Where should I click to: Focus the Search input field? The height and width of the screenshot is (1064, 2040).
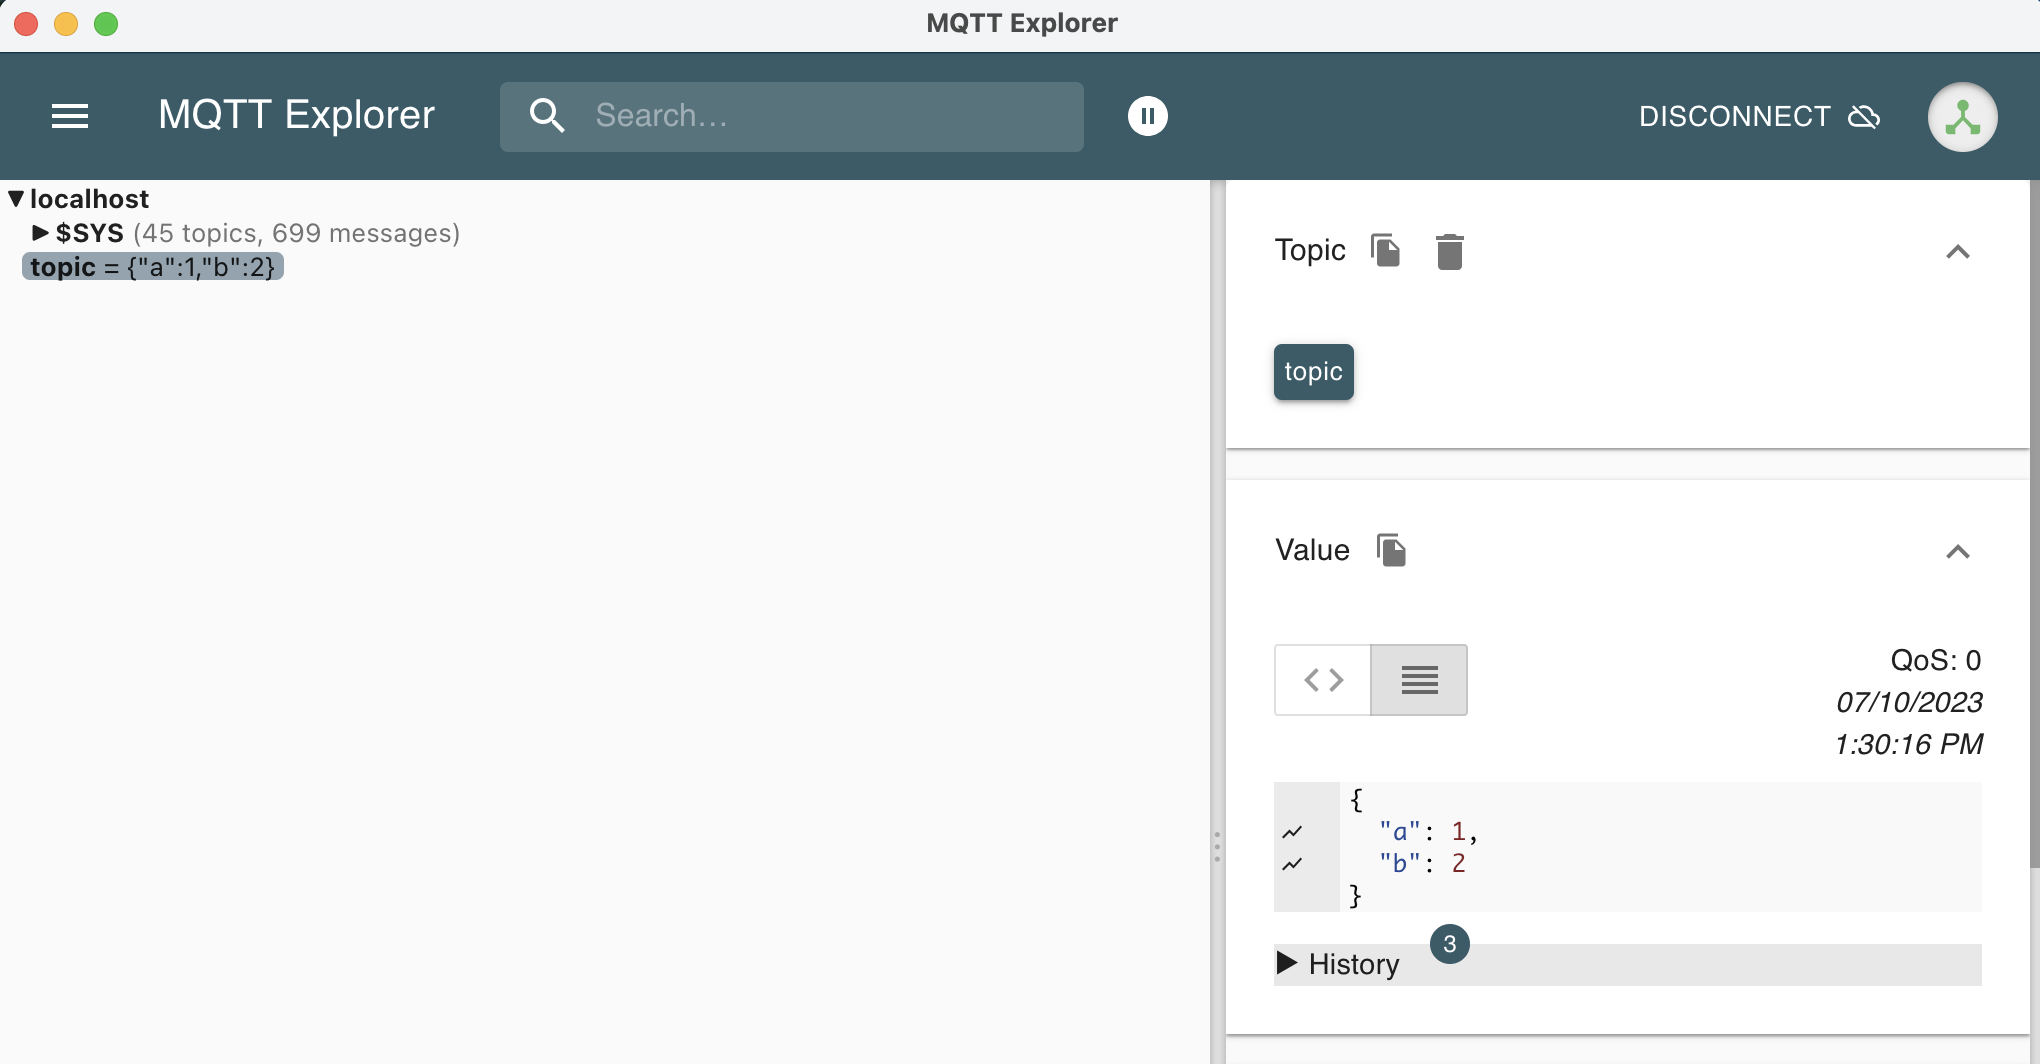pyautogui.click(x=791, y=117)
